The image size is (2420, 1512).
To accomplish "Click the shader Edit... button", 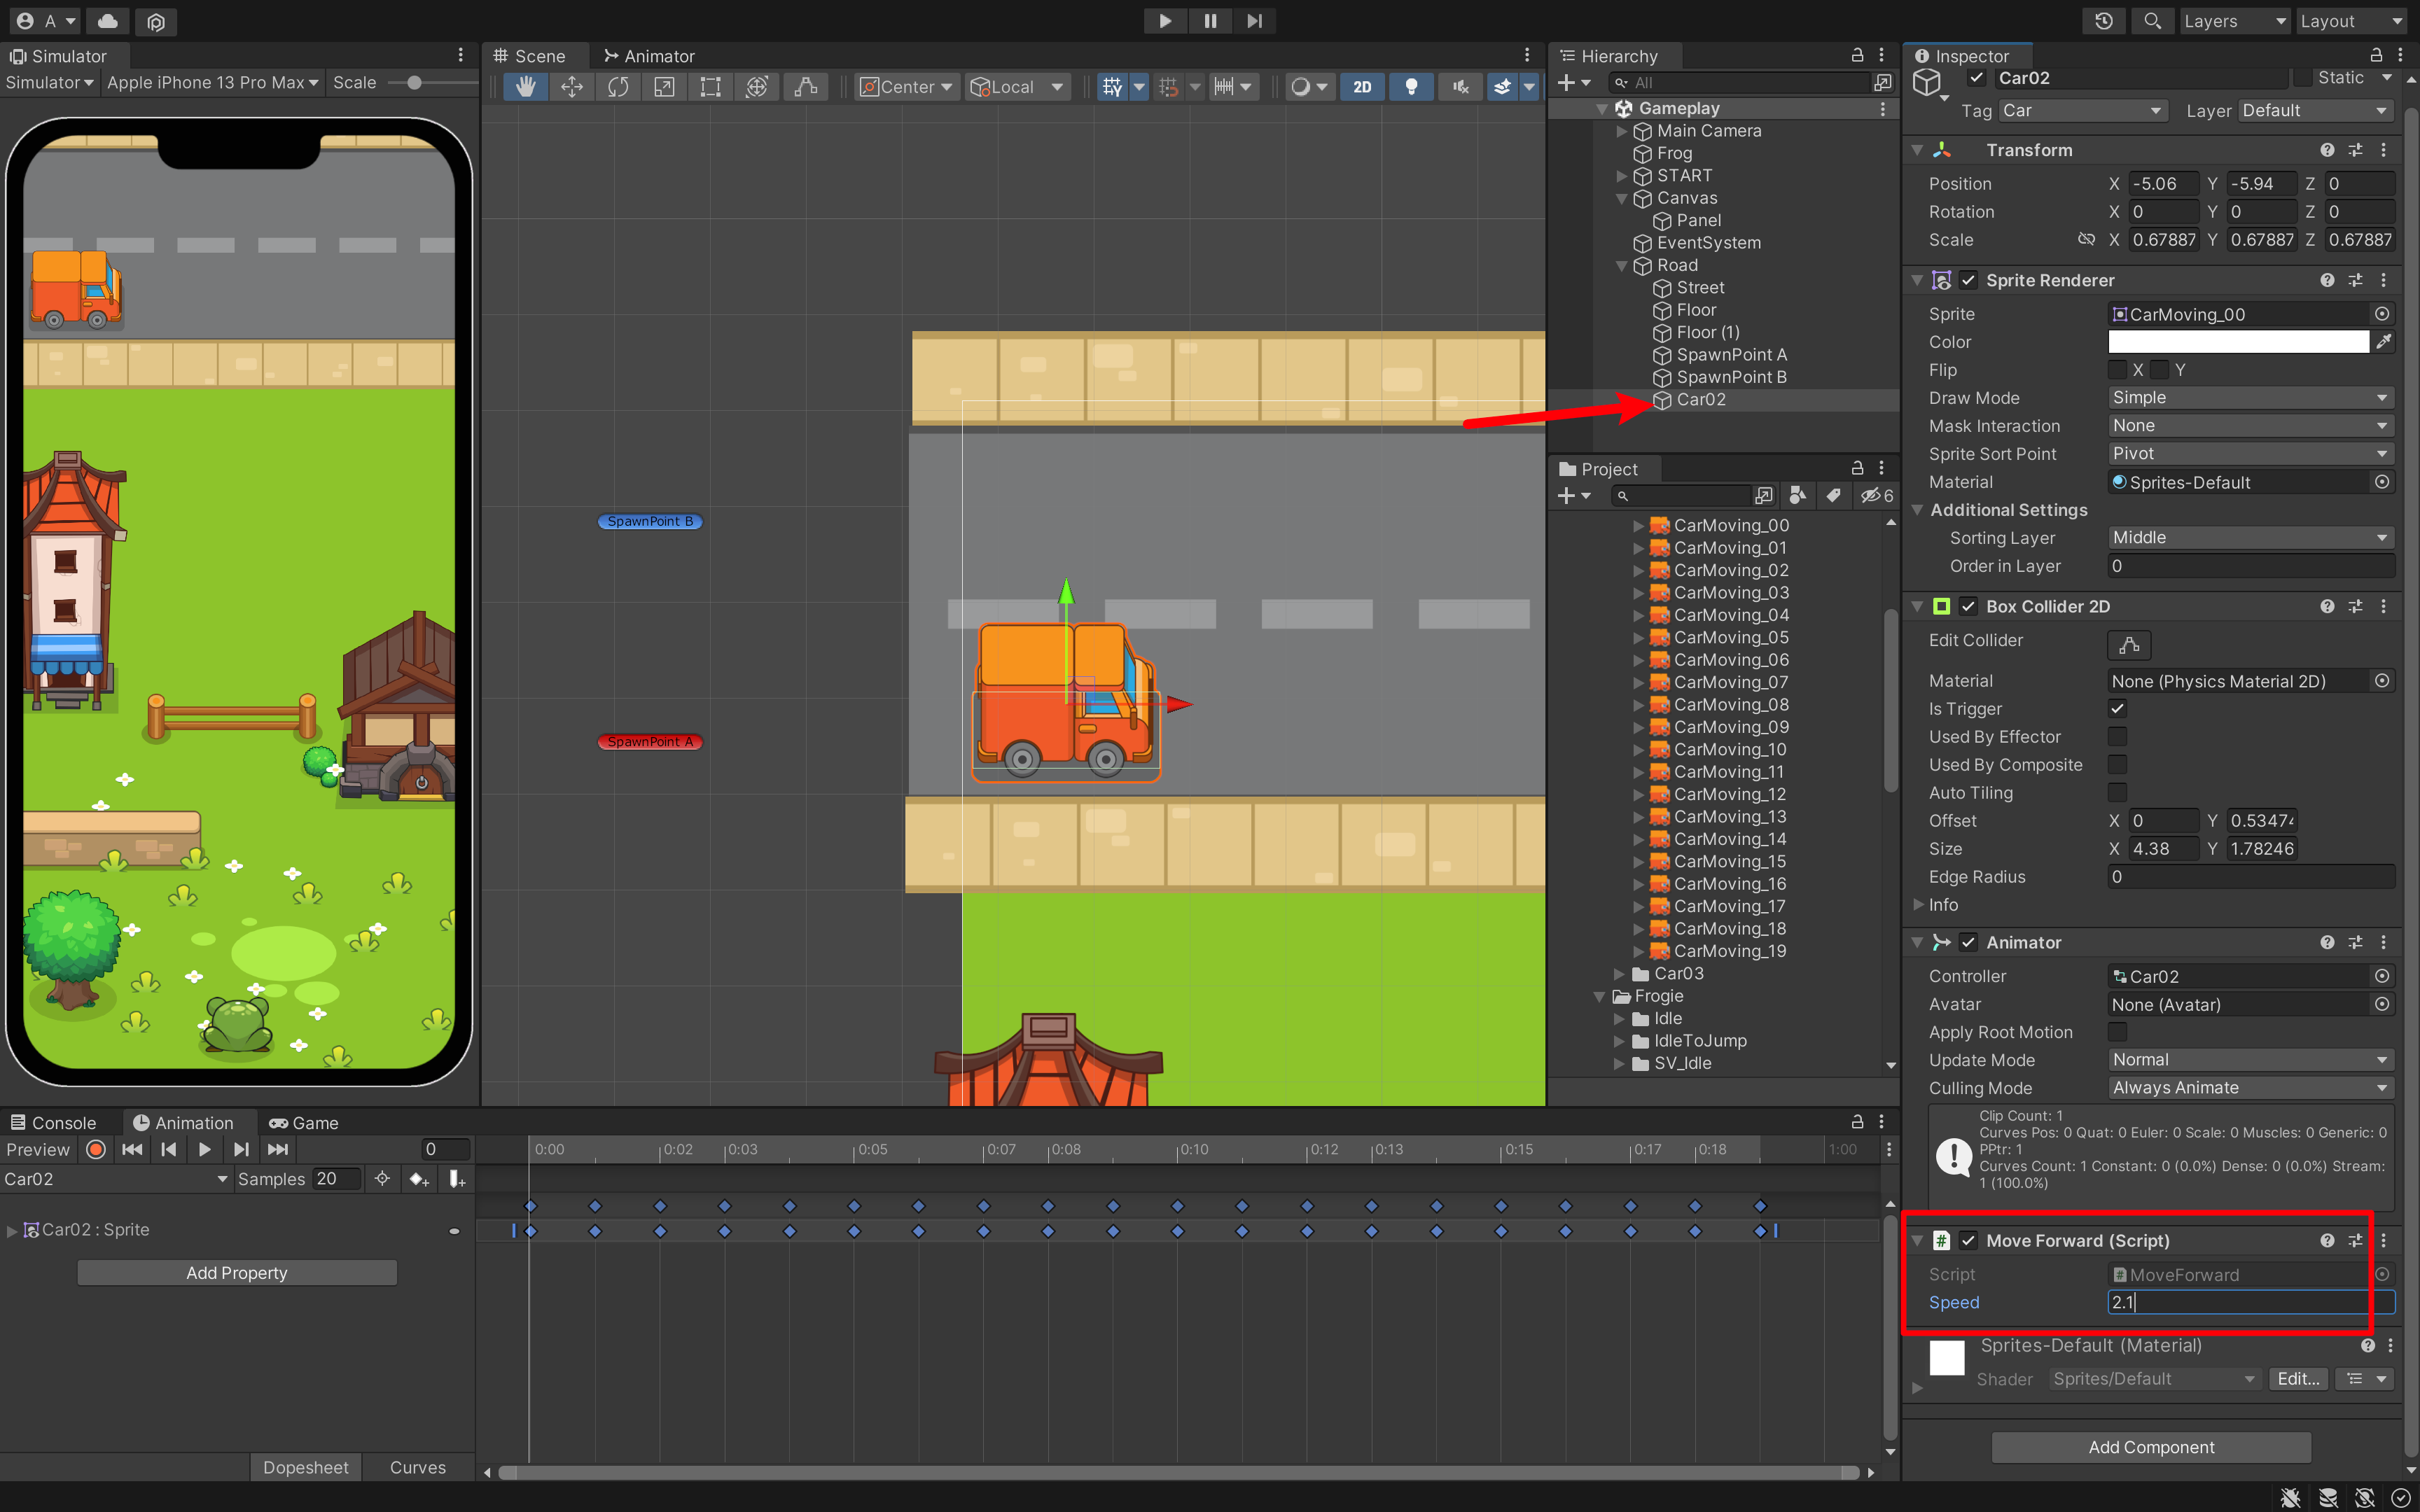I will click(2298, 1379).
